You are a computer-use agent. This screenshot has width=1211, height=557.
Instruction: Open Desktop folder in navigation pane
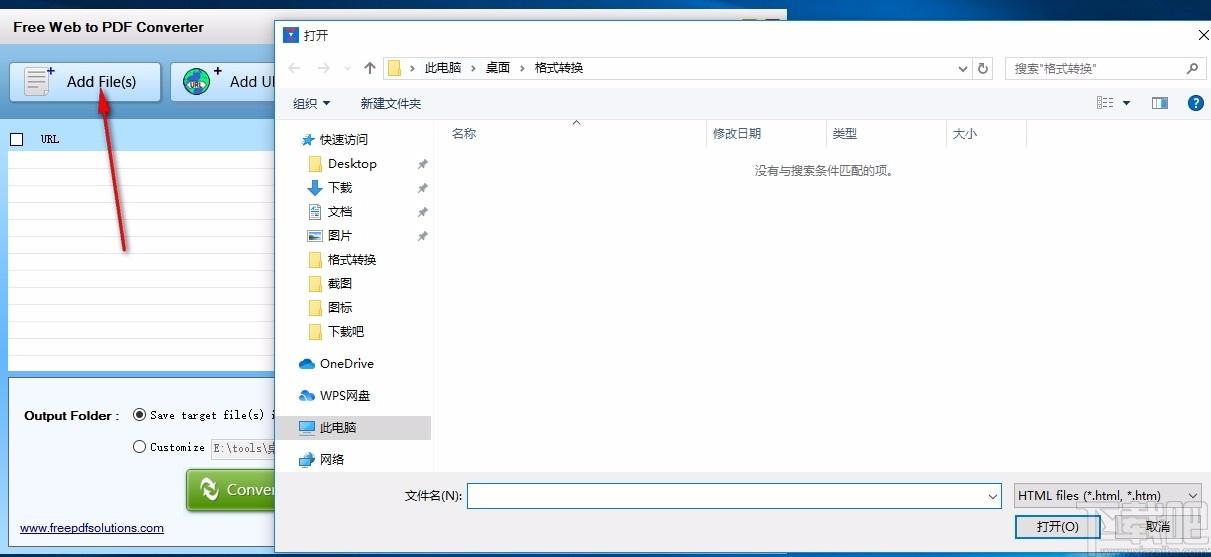pyautogui.click(x=352, y=164)
